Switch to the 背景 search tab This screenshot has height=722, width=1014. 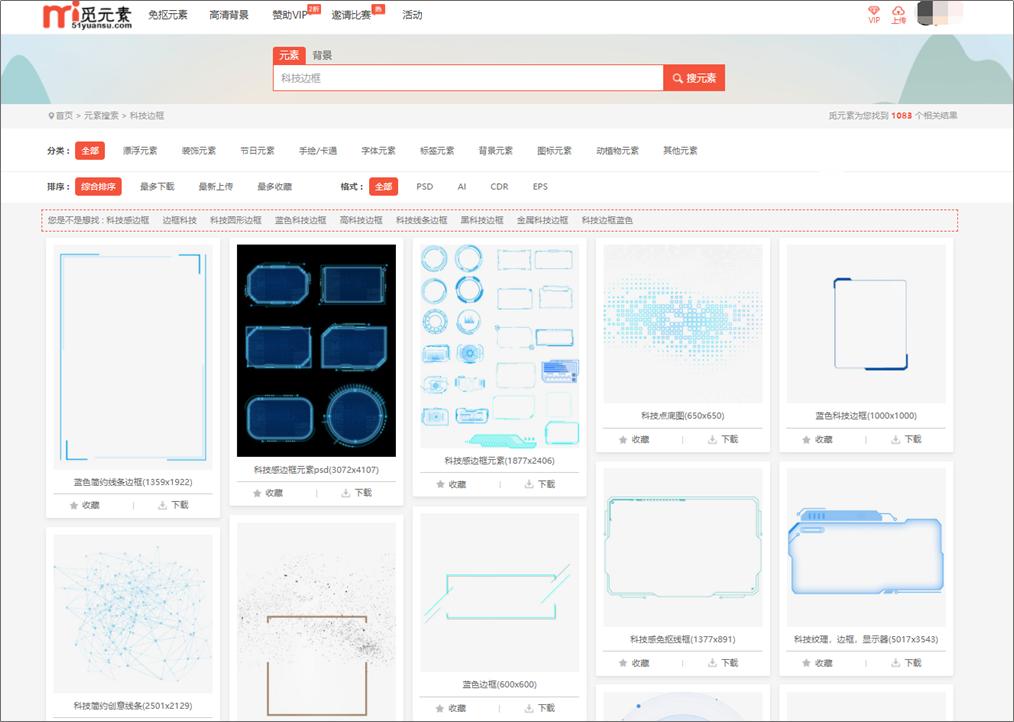click(x=325, y=55)
